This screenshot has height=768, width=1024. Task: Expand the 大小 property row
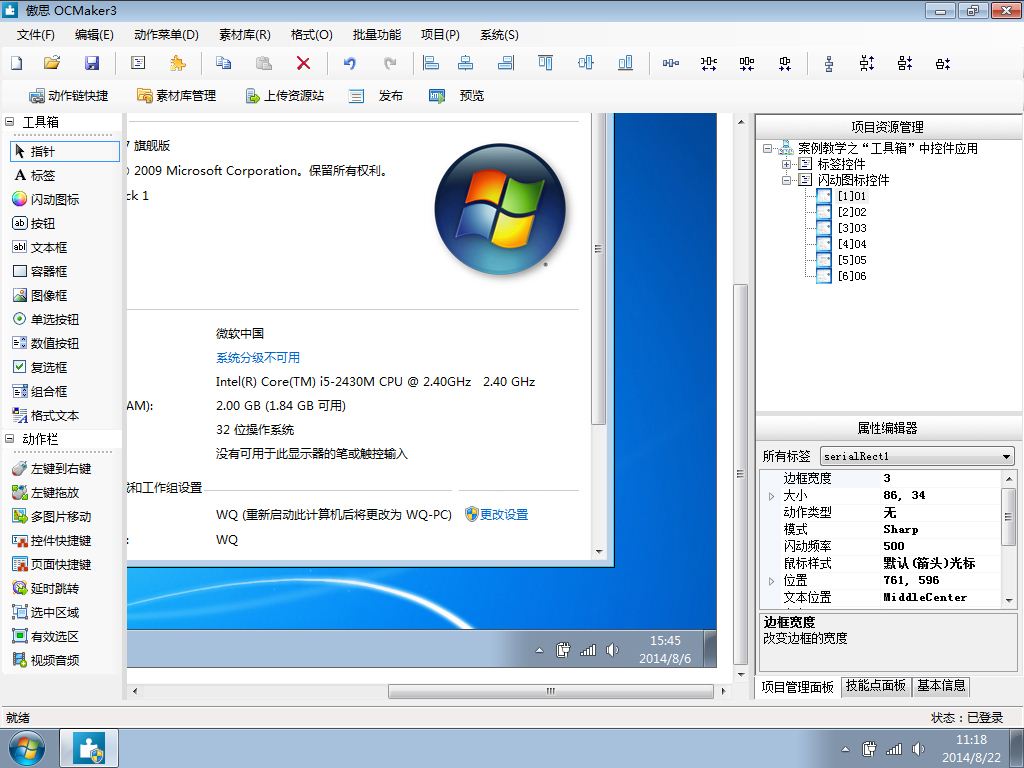coord(771,496)
